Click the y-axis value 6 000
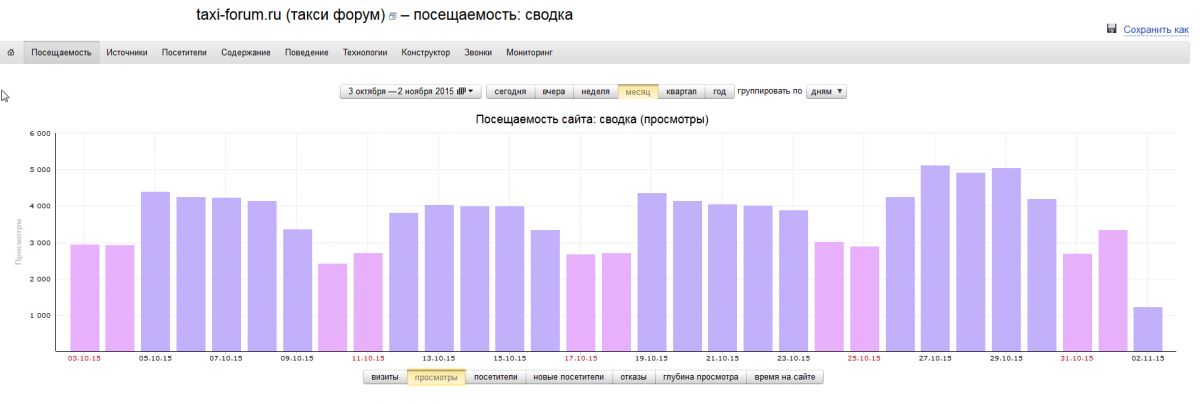Image resolution: width=1200 pixels, height=404 pixels. 40,133
